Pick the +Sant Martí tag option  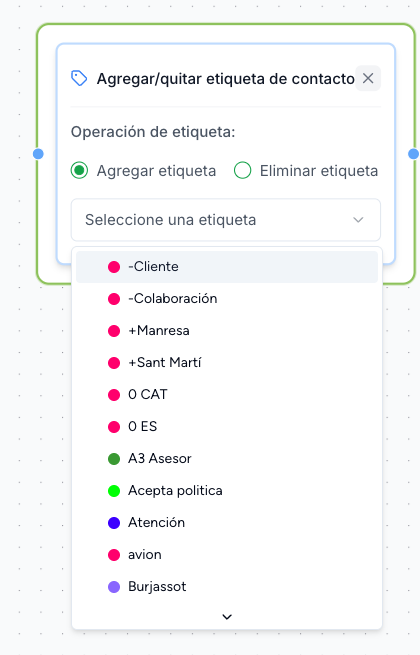[x=227, y=363]
